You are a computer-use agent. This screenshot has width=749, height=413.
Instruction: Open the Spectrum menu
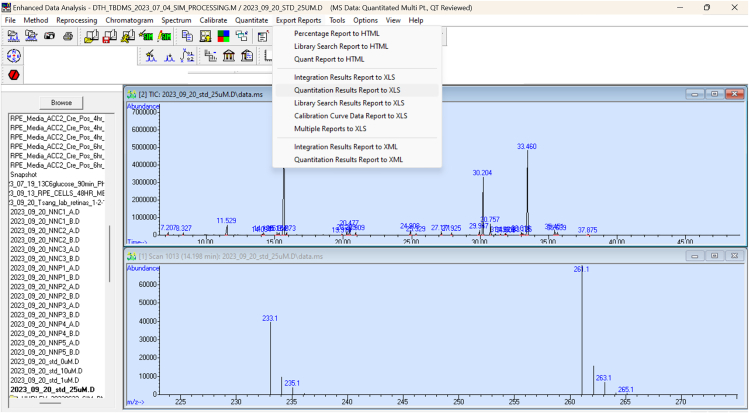click(176, 20)
